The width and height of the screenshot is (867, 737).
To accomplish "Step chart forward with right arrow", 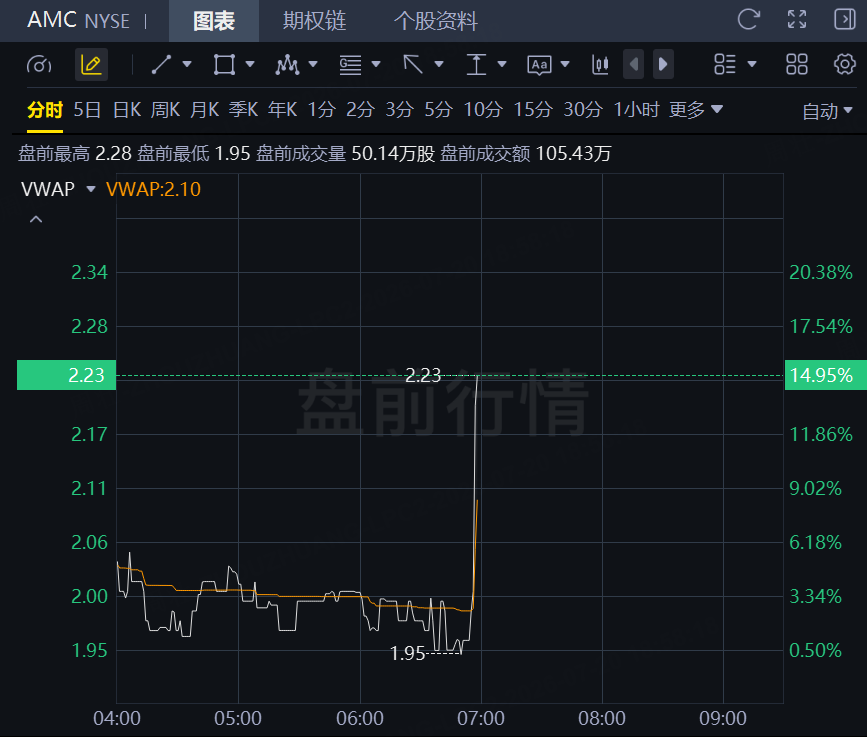I will click(663, 64).
